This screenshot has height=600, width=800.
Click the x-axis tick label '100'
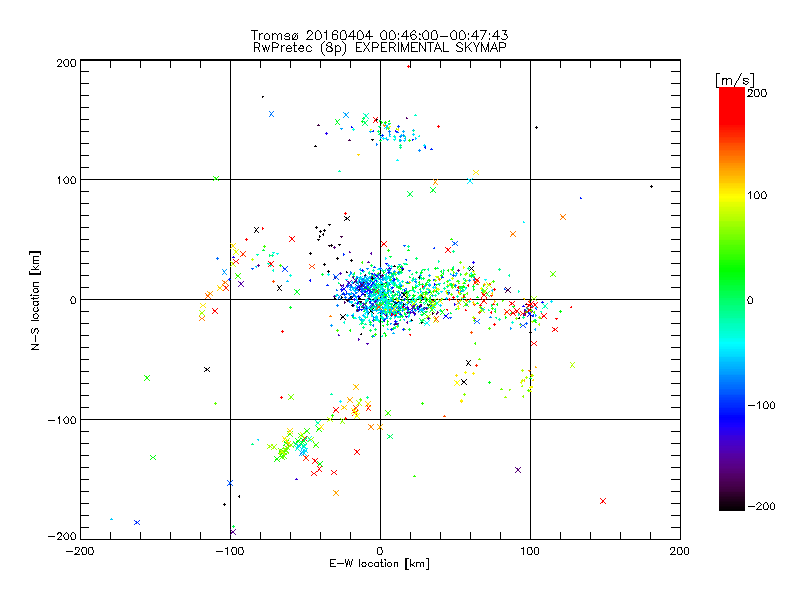(x=530, y=552)
